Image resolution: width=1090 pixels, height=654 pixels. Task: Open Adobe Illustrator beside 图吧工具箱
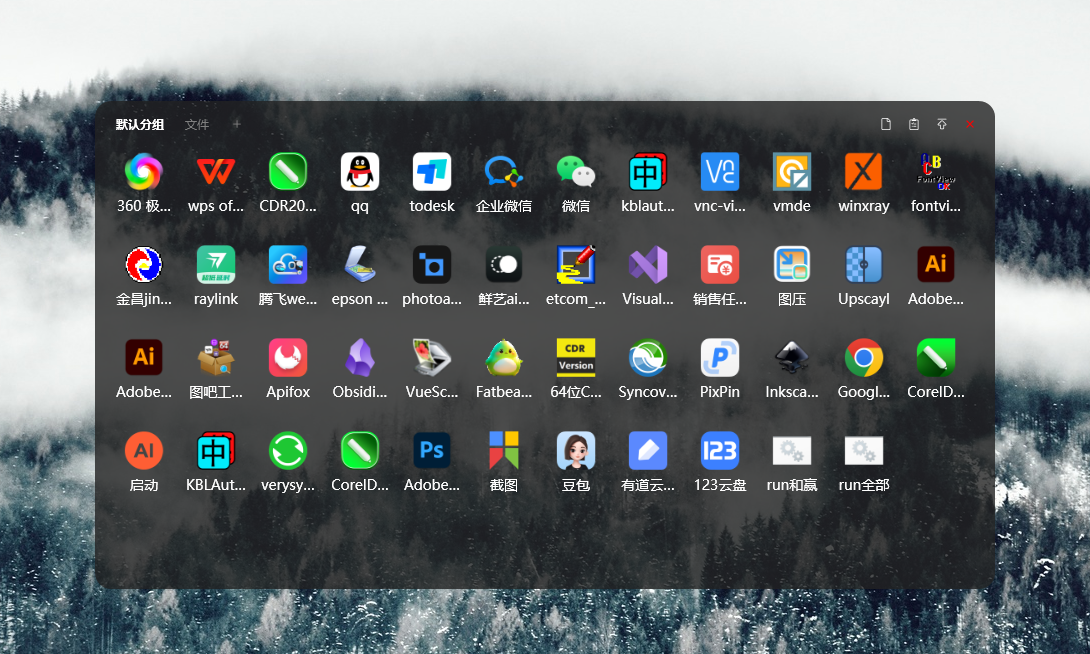point(144,358)
